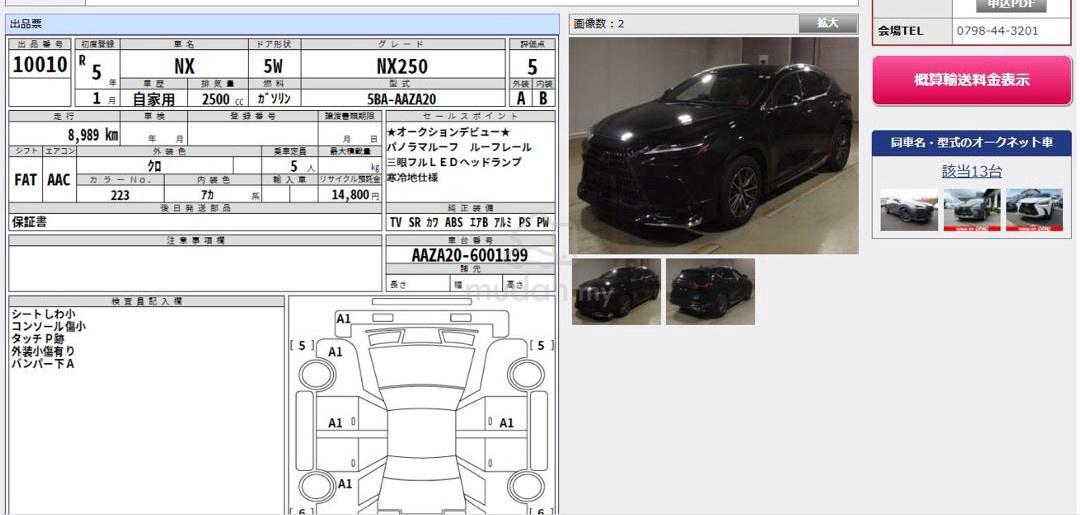Image resolution: width=1080 pixels, height=515 pixels.
Task: Open third similar car thumbnail in オークネット車 panel
Action: pyautogui.click(x=1035, y=210)
